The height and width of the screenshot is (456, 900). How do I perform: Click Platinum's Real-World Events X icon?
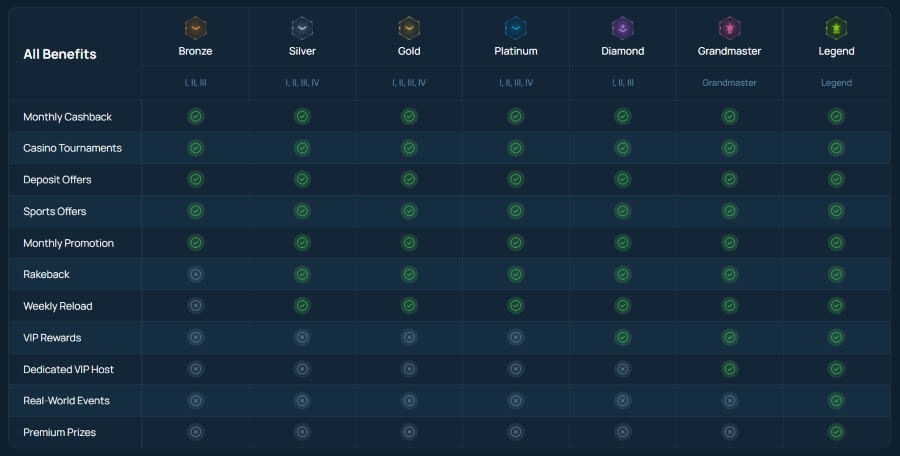516,400
